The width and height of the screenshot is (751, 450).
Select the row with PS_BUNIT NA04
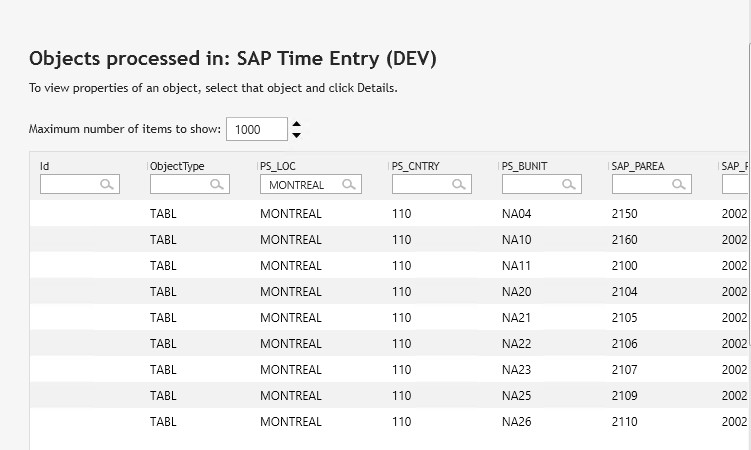coord(388,214)
